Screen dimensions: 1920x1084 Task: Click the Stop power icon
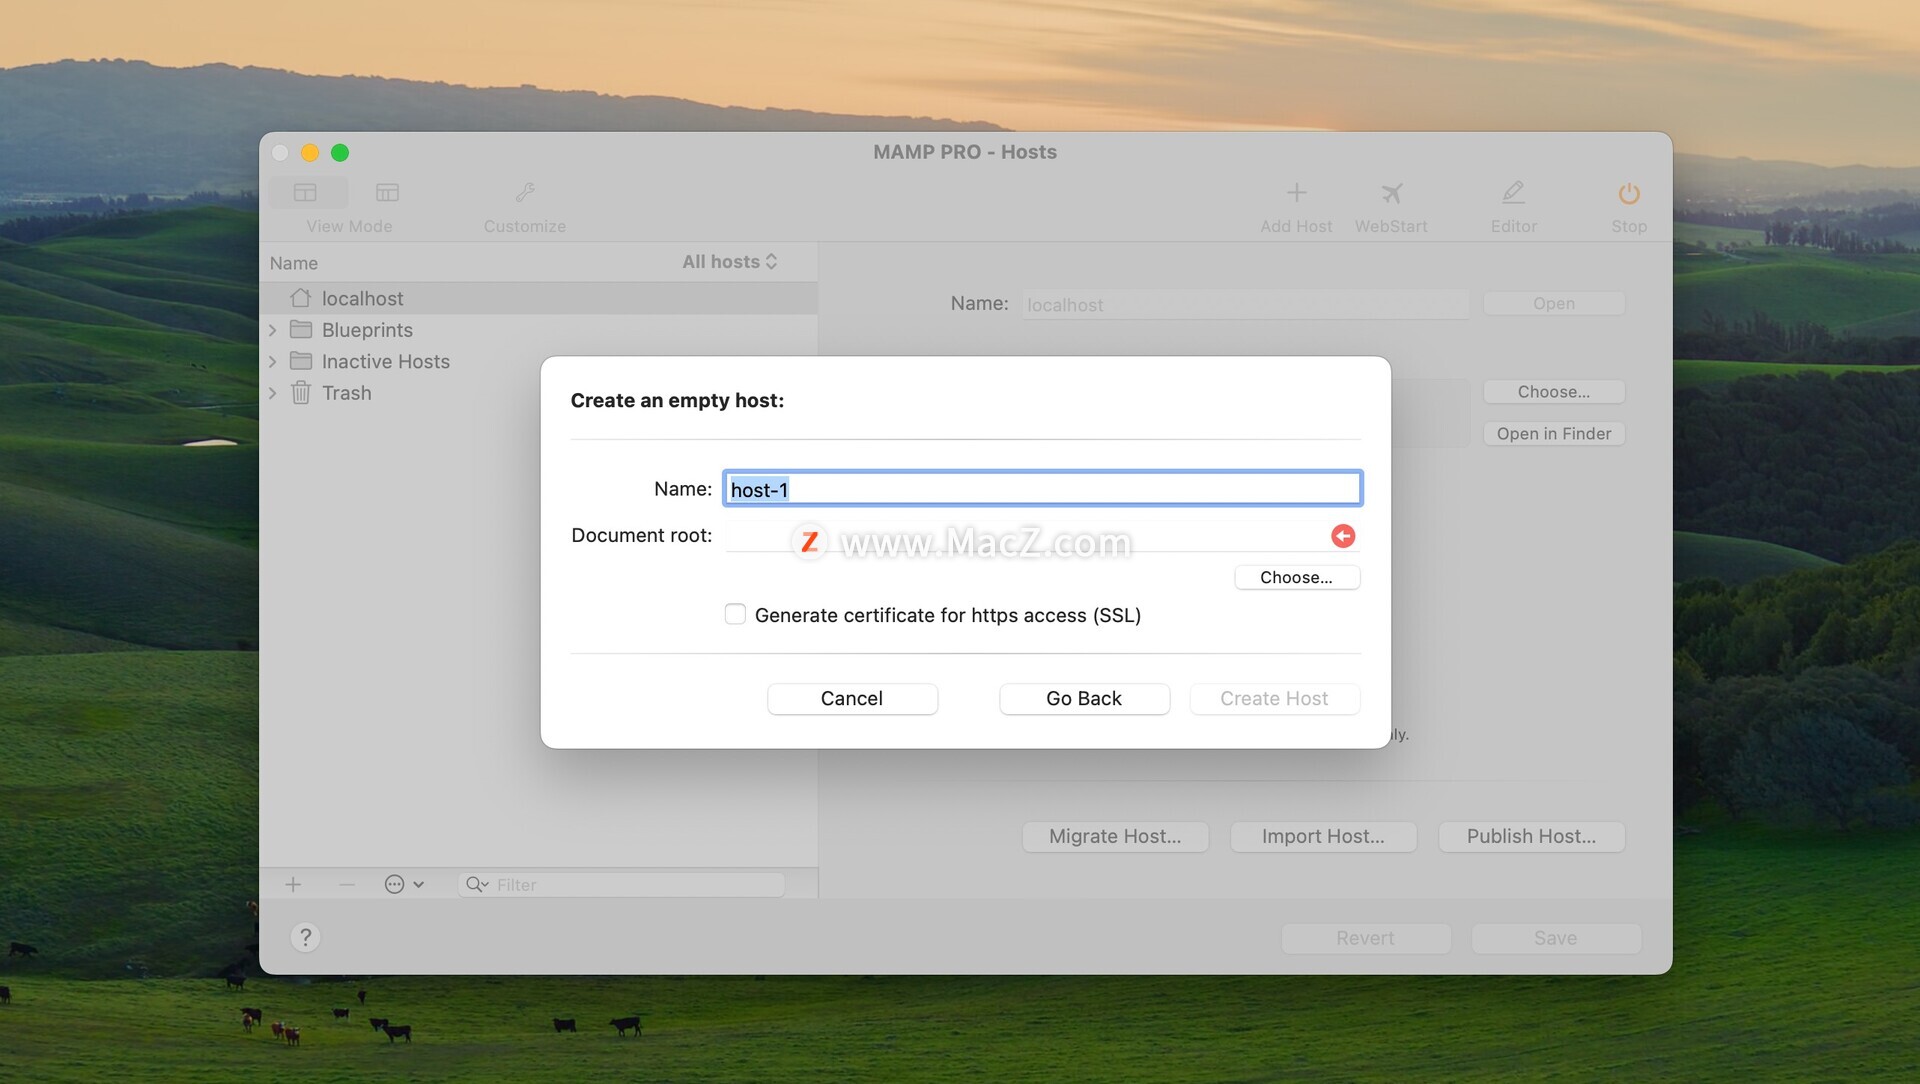pyautogui.click(x=1629, y=192)
